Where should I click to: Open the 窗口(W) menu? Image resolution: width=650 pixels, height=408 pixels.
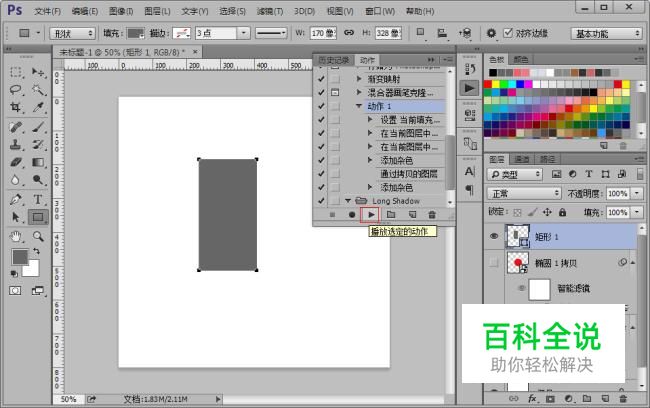click(380, 11)
